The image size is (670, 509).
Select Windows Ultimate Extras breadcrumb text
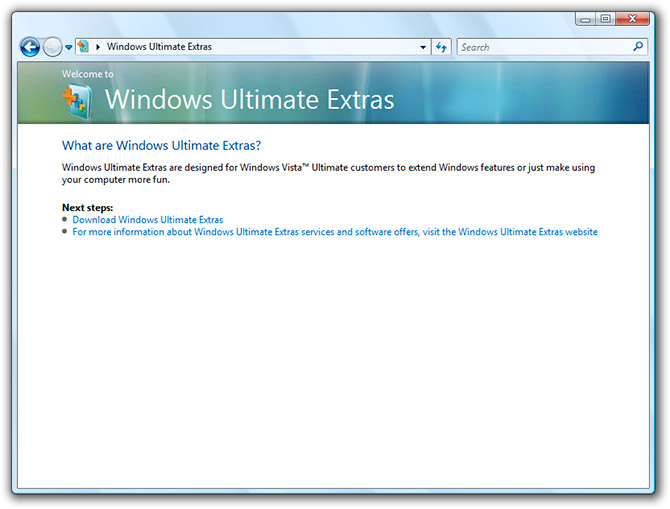159,47
